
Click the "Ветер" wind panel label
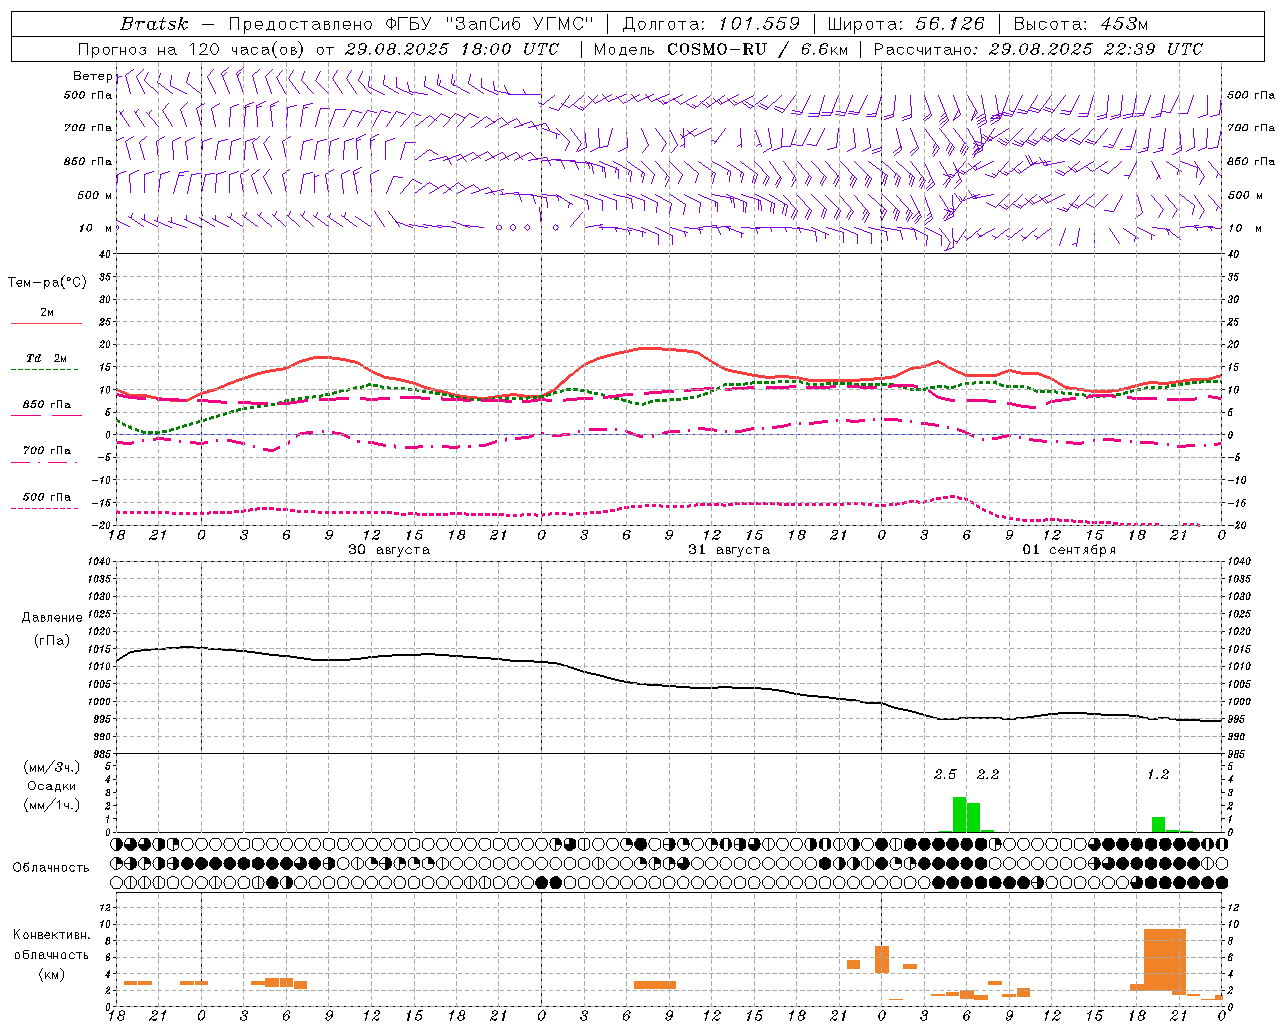(x=92, y=76)
